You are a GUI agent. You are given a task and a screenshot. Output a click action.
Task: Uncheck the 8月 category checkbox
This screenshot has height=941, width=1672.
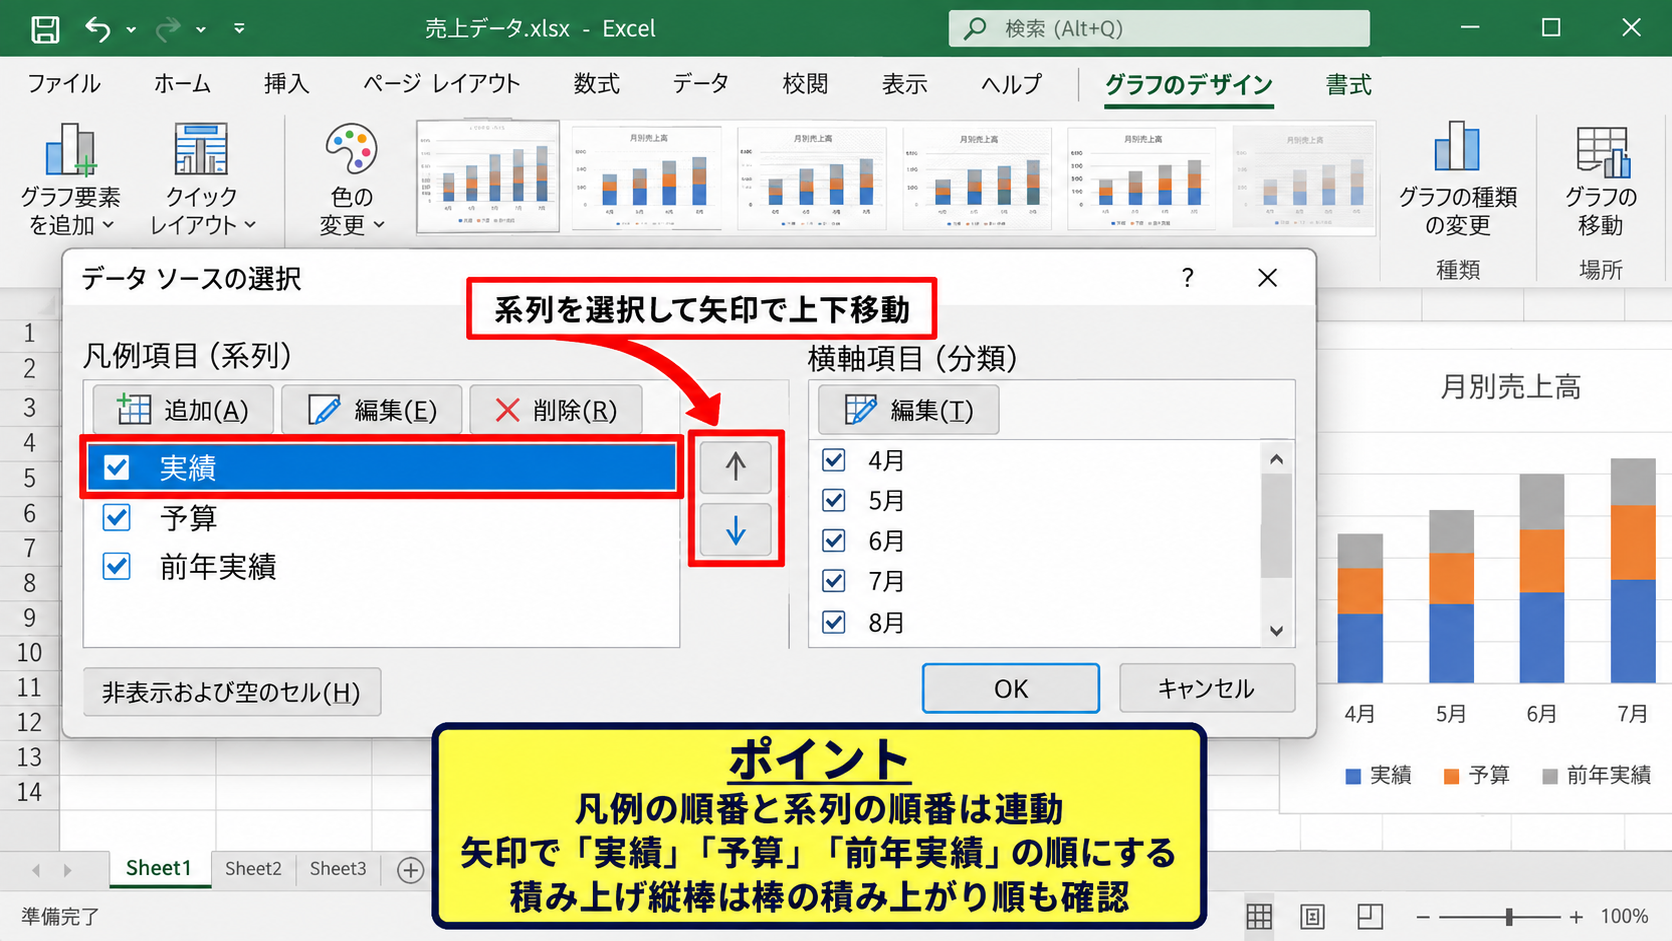(x=833, y=622)
